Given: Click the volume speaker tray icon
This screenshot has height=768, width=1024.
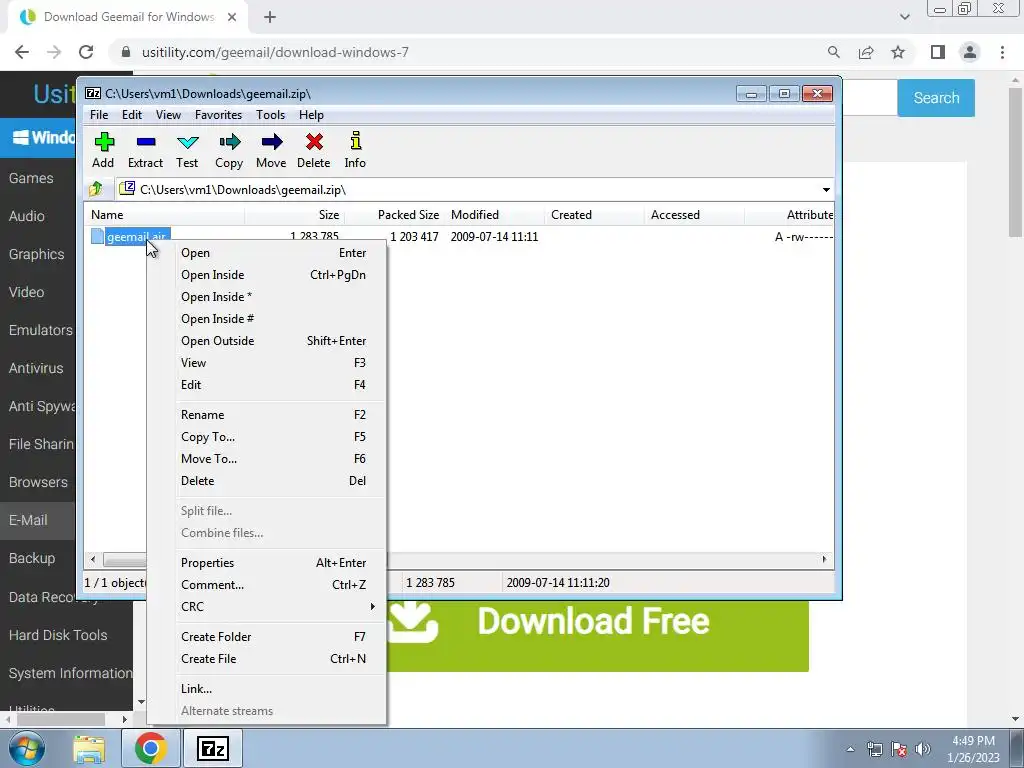Looking at the screenshot, I should point(923,749).
